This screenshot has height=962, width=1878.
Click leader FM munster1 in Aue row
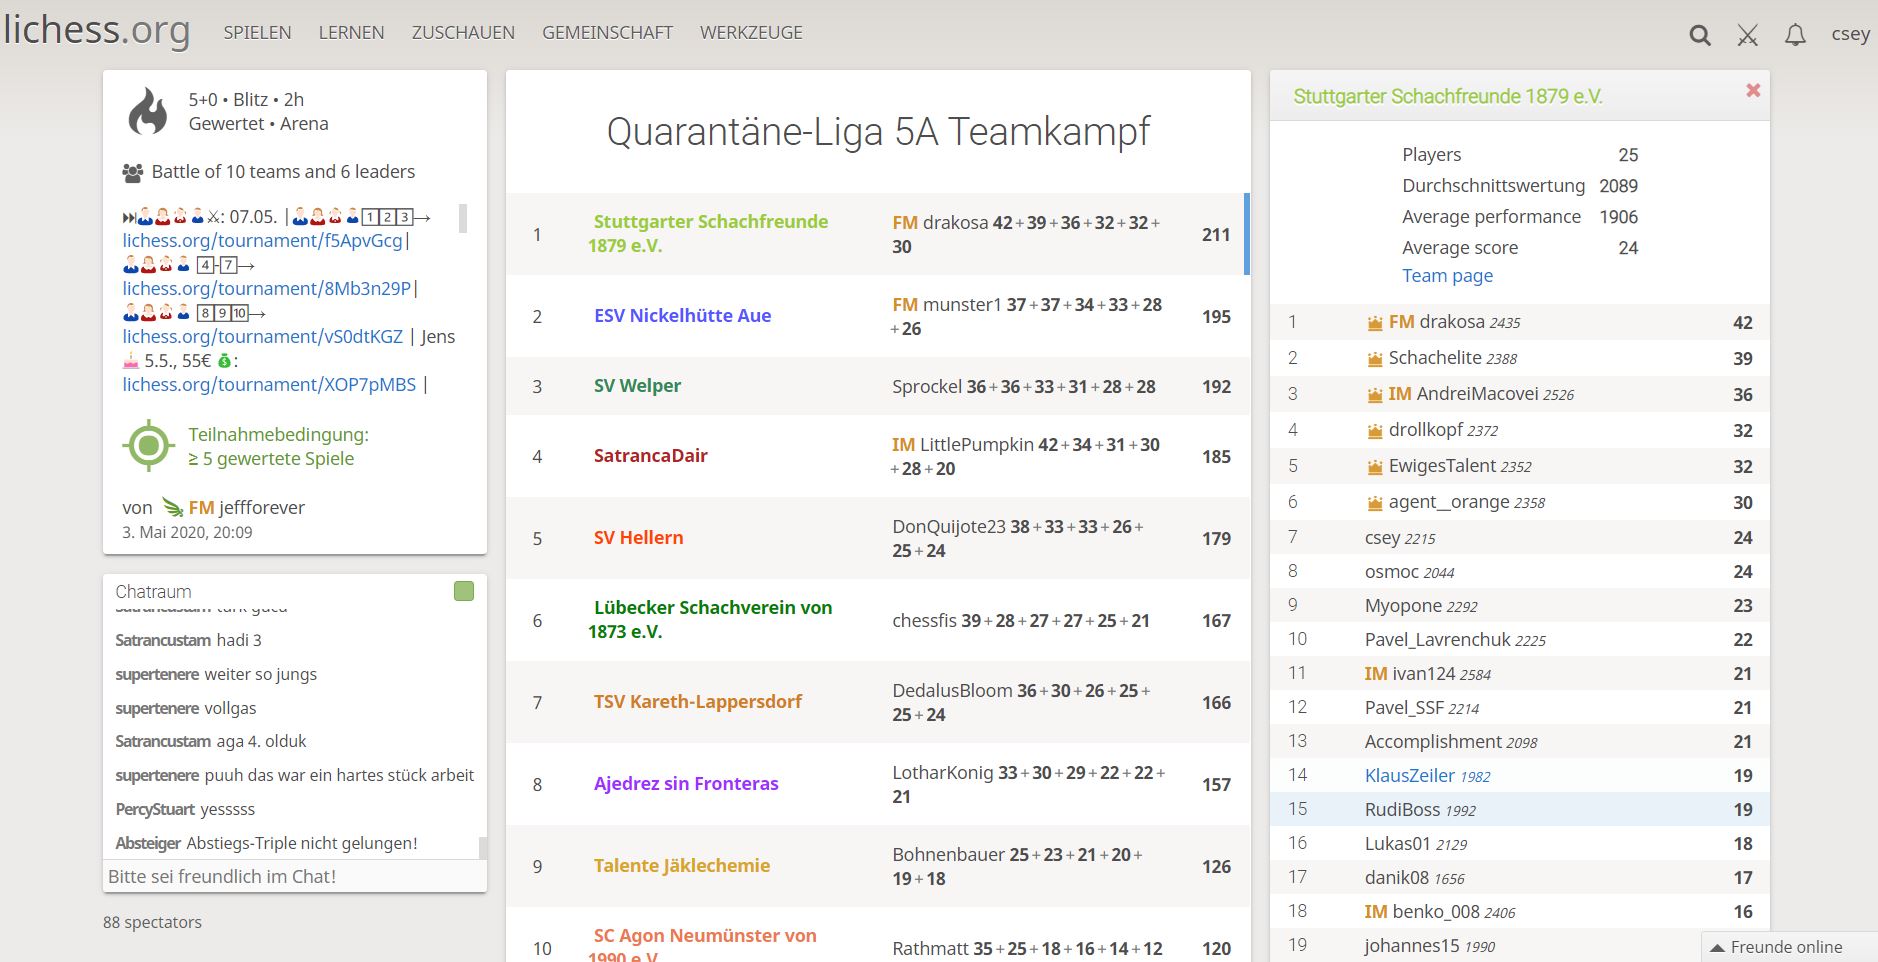click(946, 304)
